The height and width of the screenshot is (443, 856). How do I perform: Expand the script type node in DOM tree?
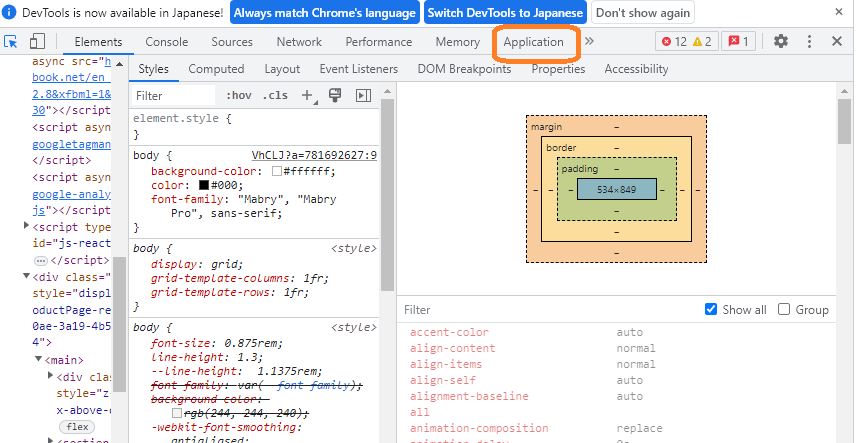pos(26,225)
